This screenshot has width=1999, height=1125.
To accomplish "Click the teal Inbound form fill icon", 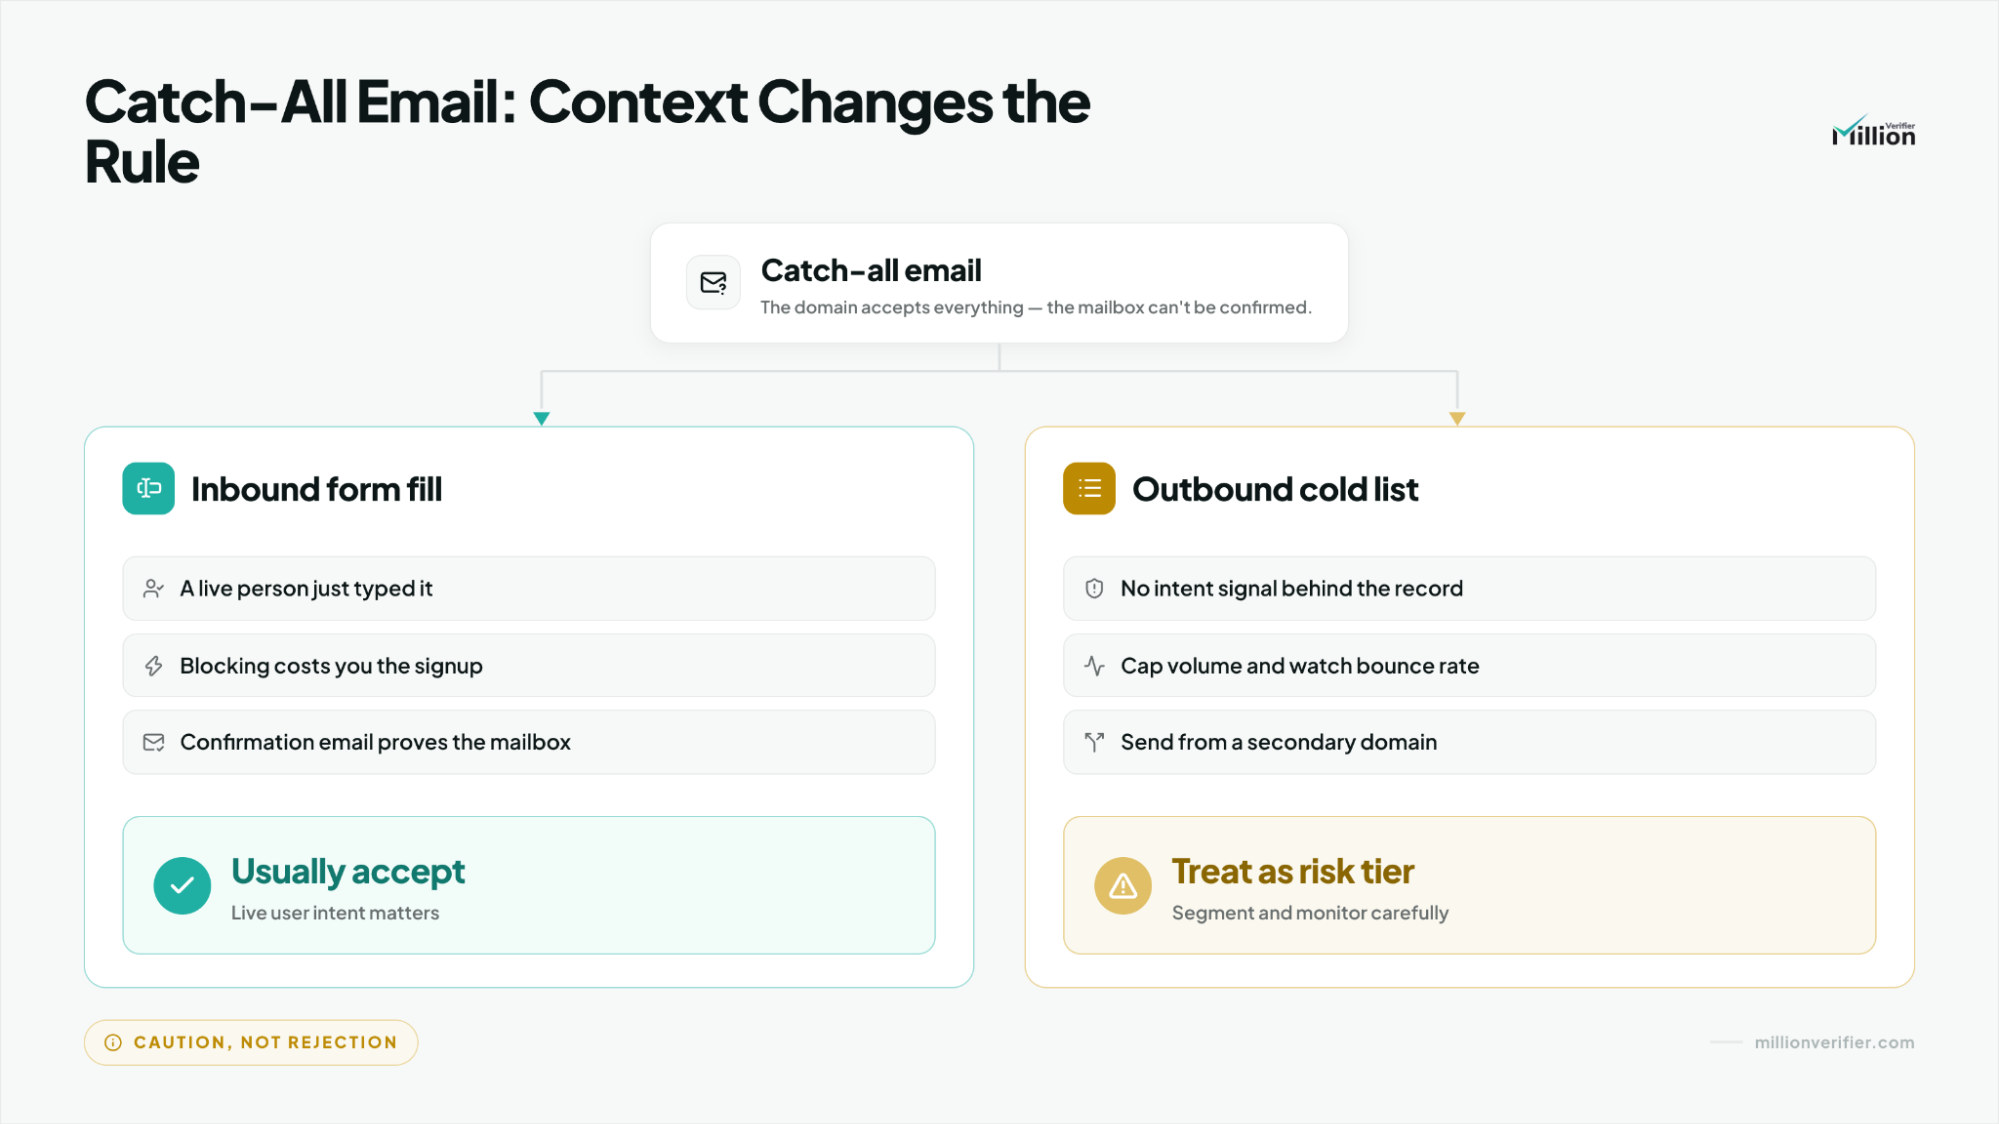I will 149,488.
